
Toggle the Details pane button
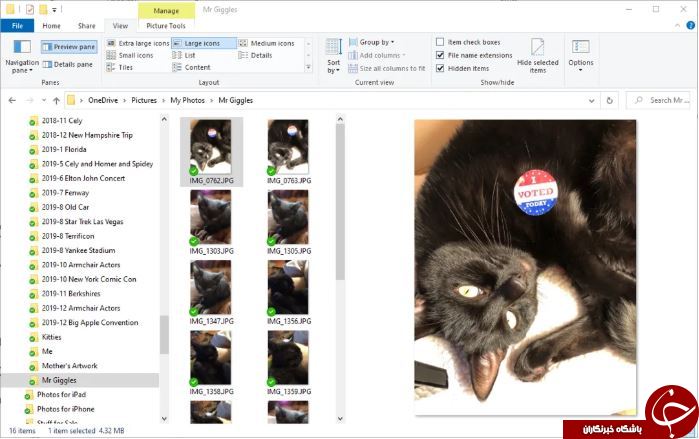[68, 65]
